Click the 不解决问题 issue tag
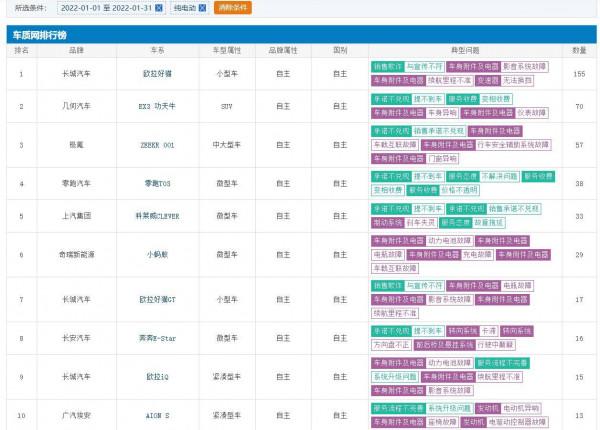Screen dimensions: 600x430 (499, 177)
